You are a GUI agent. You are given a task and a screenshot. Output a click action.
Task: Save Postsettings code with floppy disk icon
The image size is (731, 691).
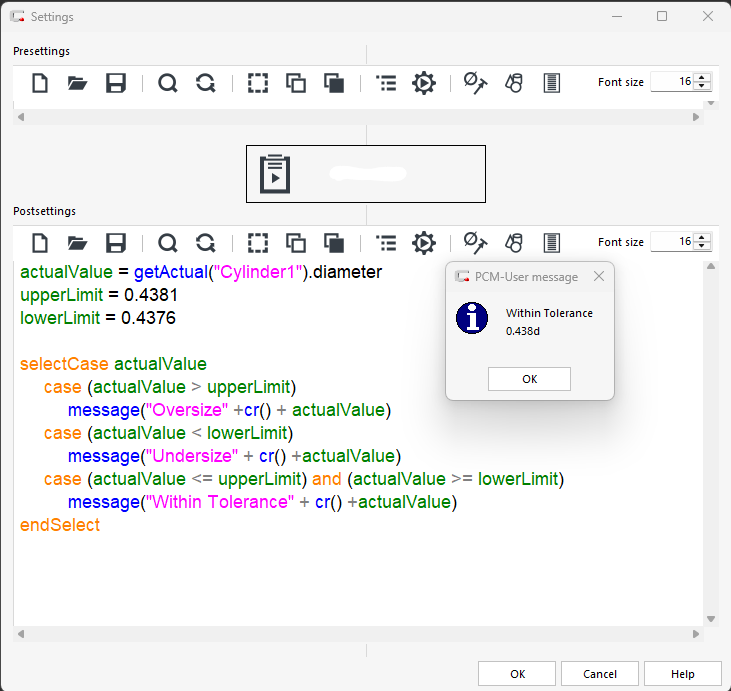click(x=116, y=242)
